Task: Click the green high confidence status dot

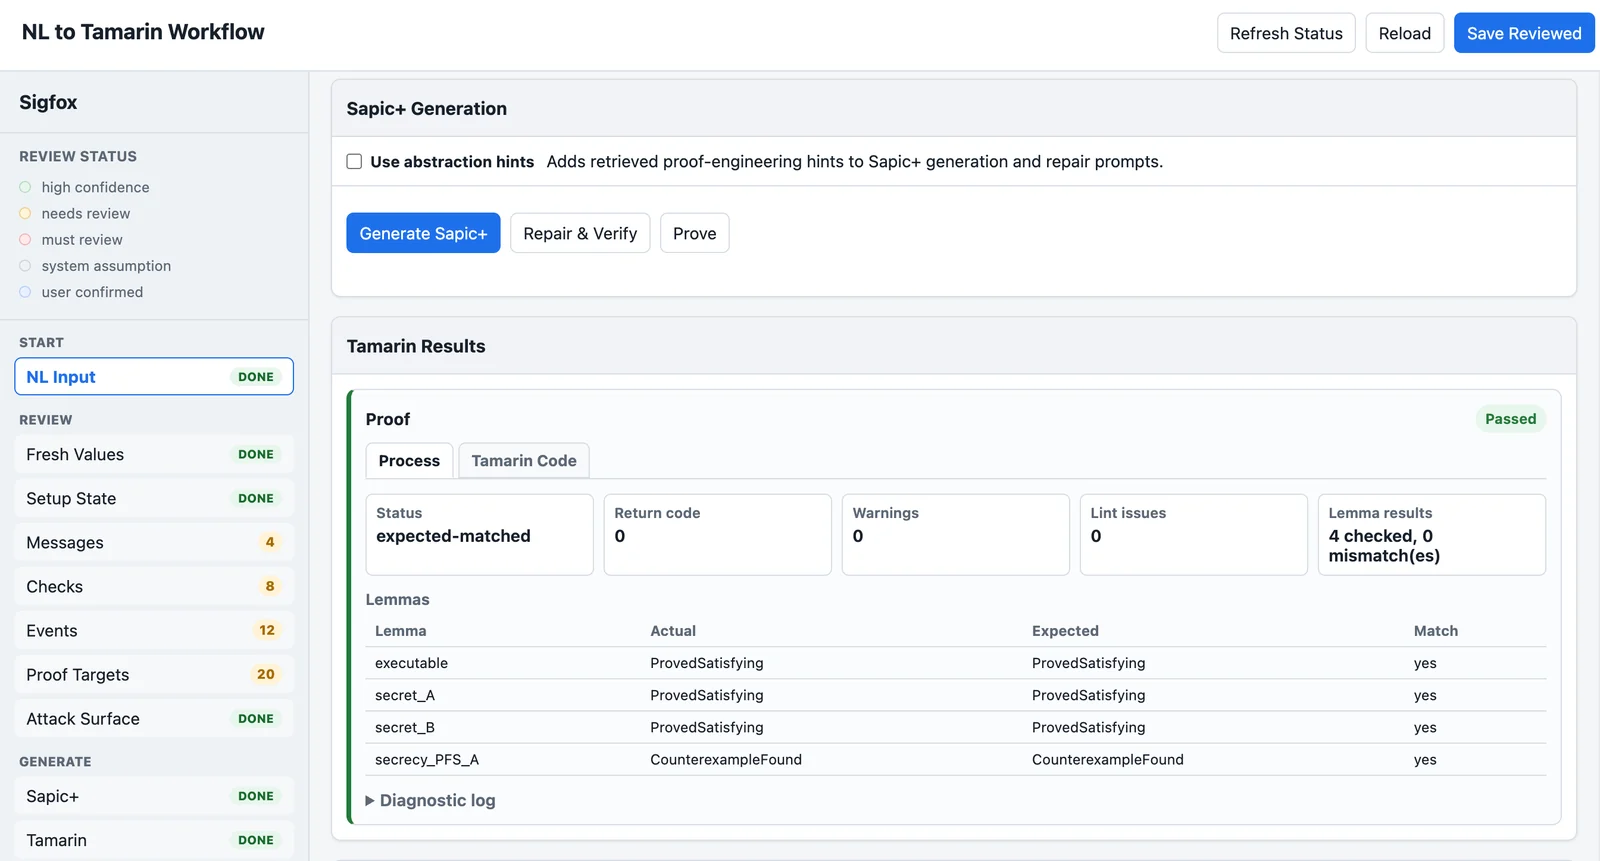Action: pos(25,187)
